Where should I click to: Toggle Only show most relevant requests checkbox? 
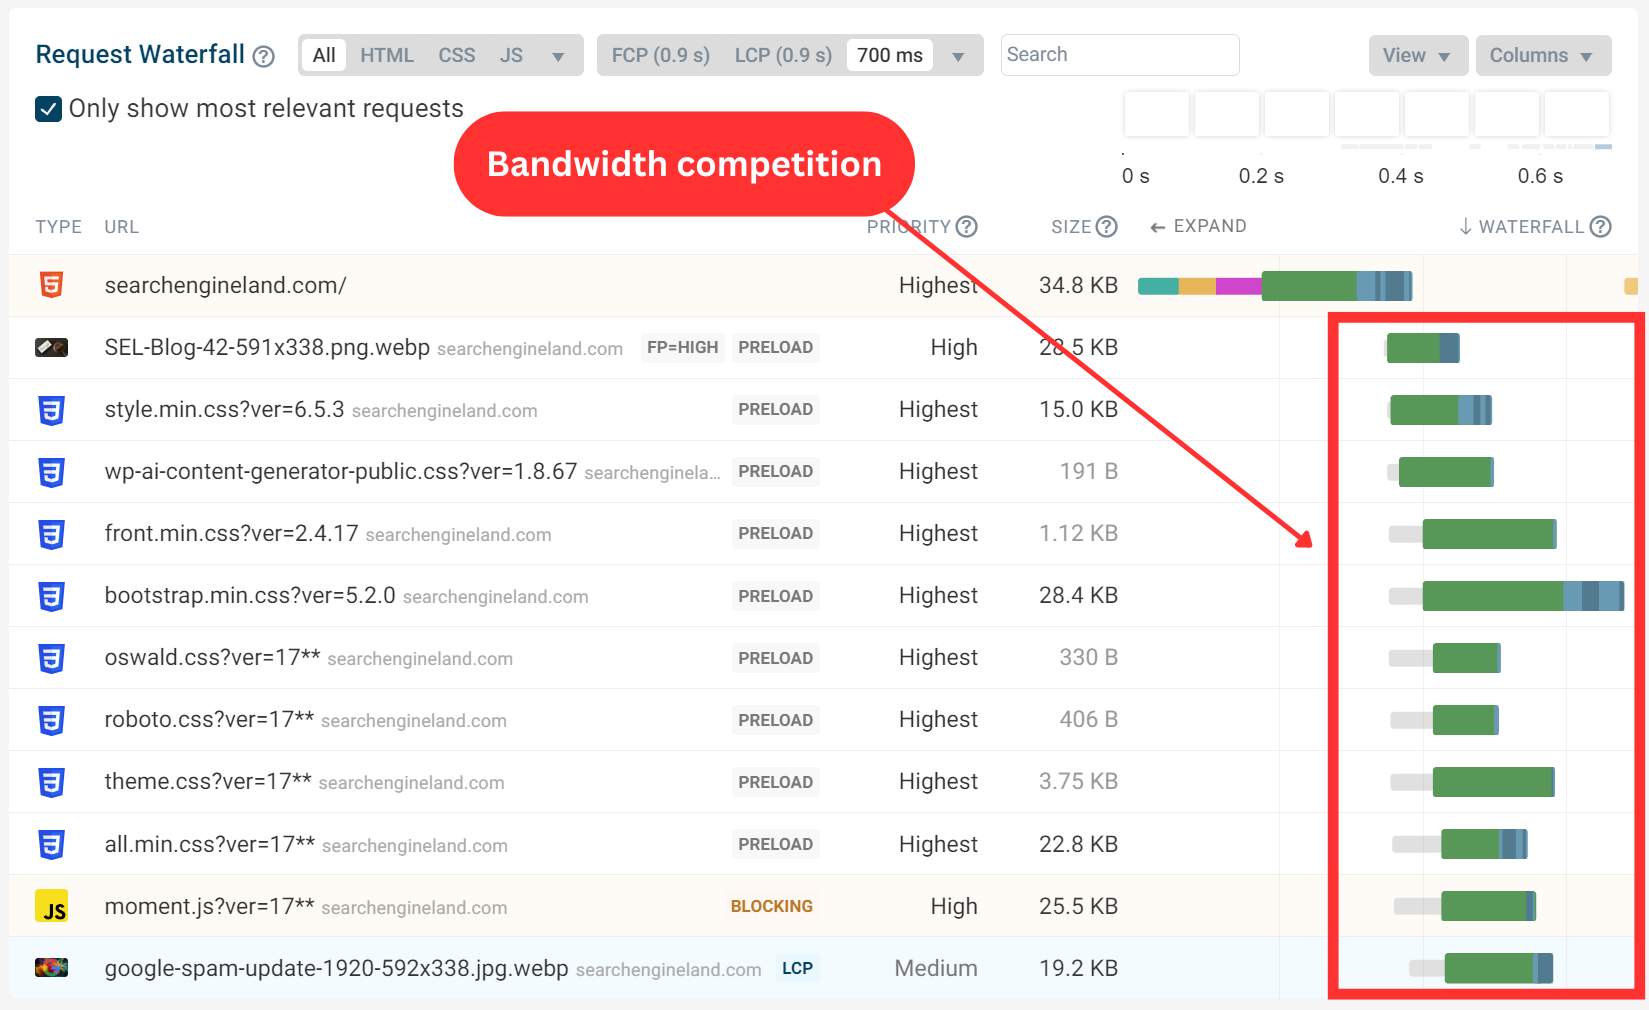point(48,109)
